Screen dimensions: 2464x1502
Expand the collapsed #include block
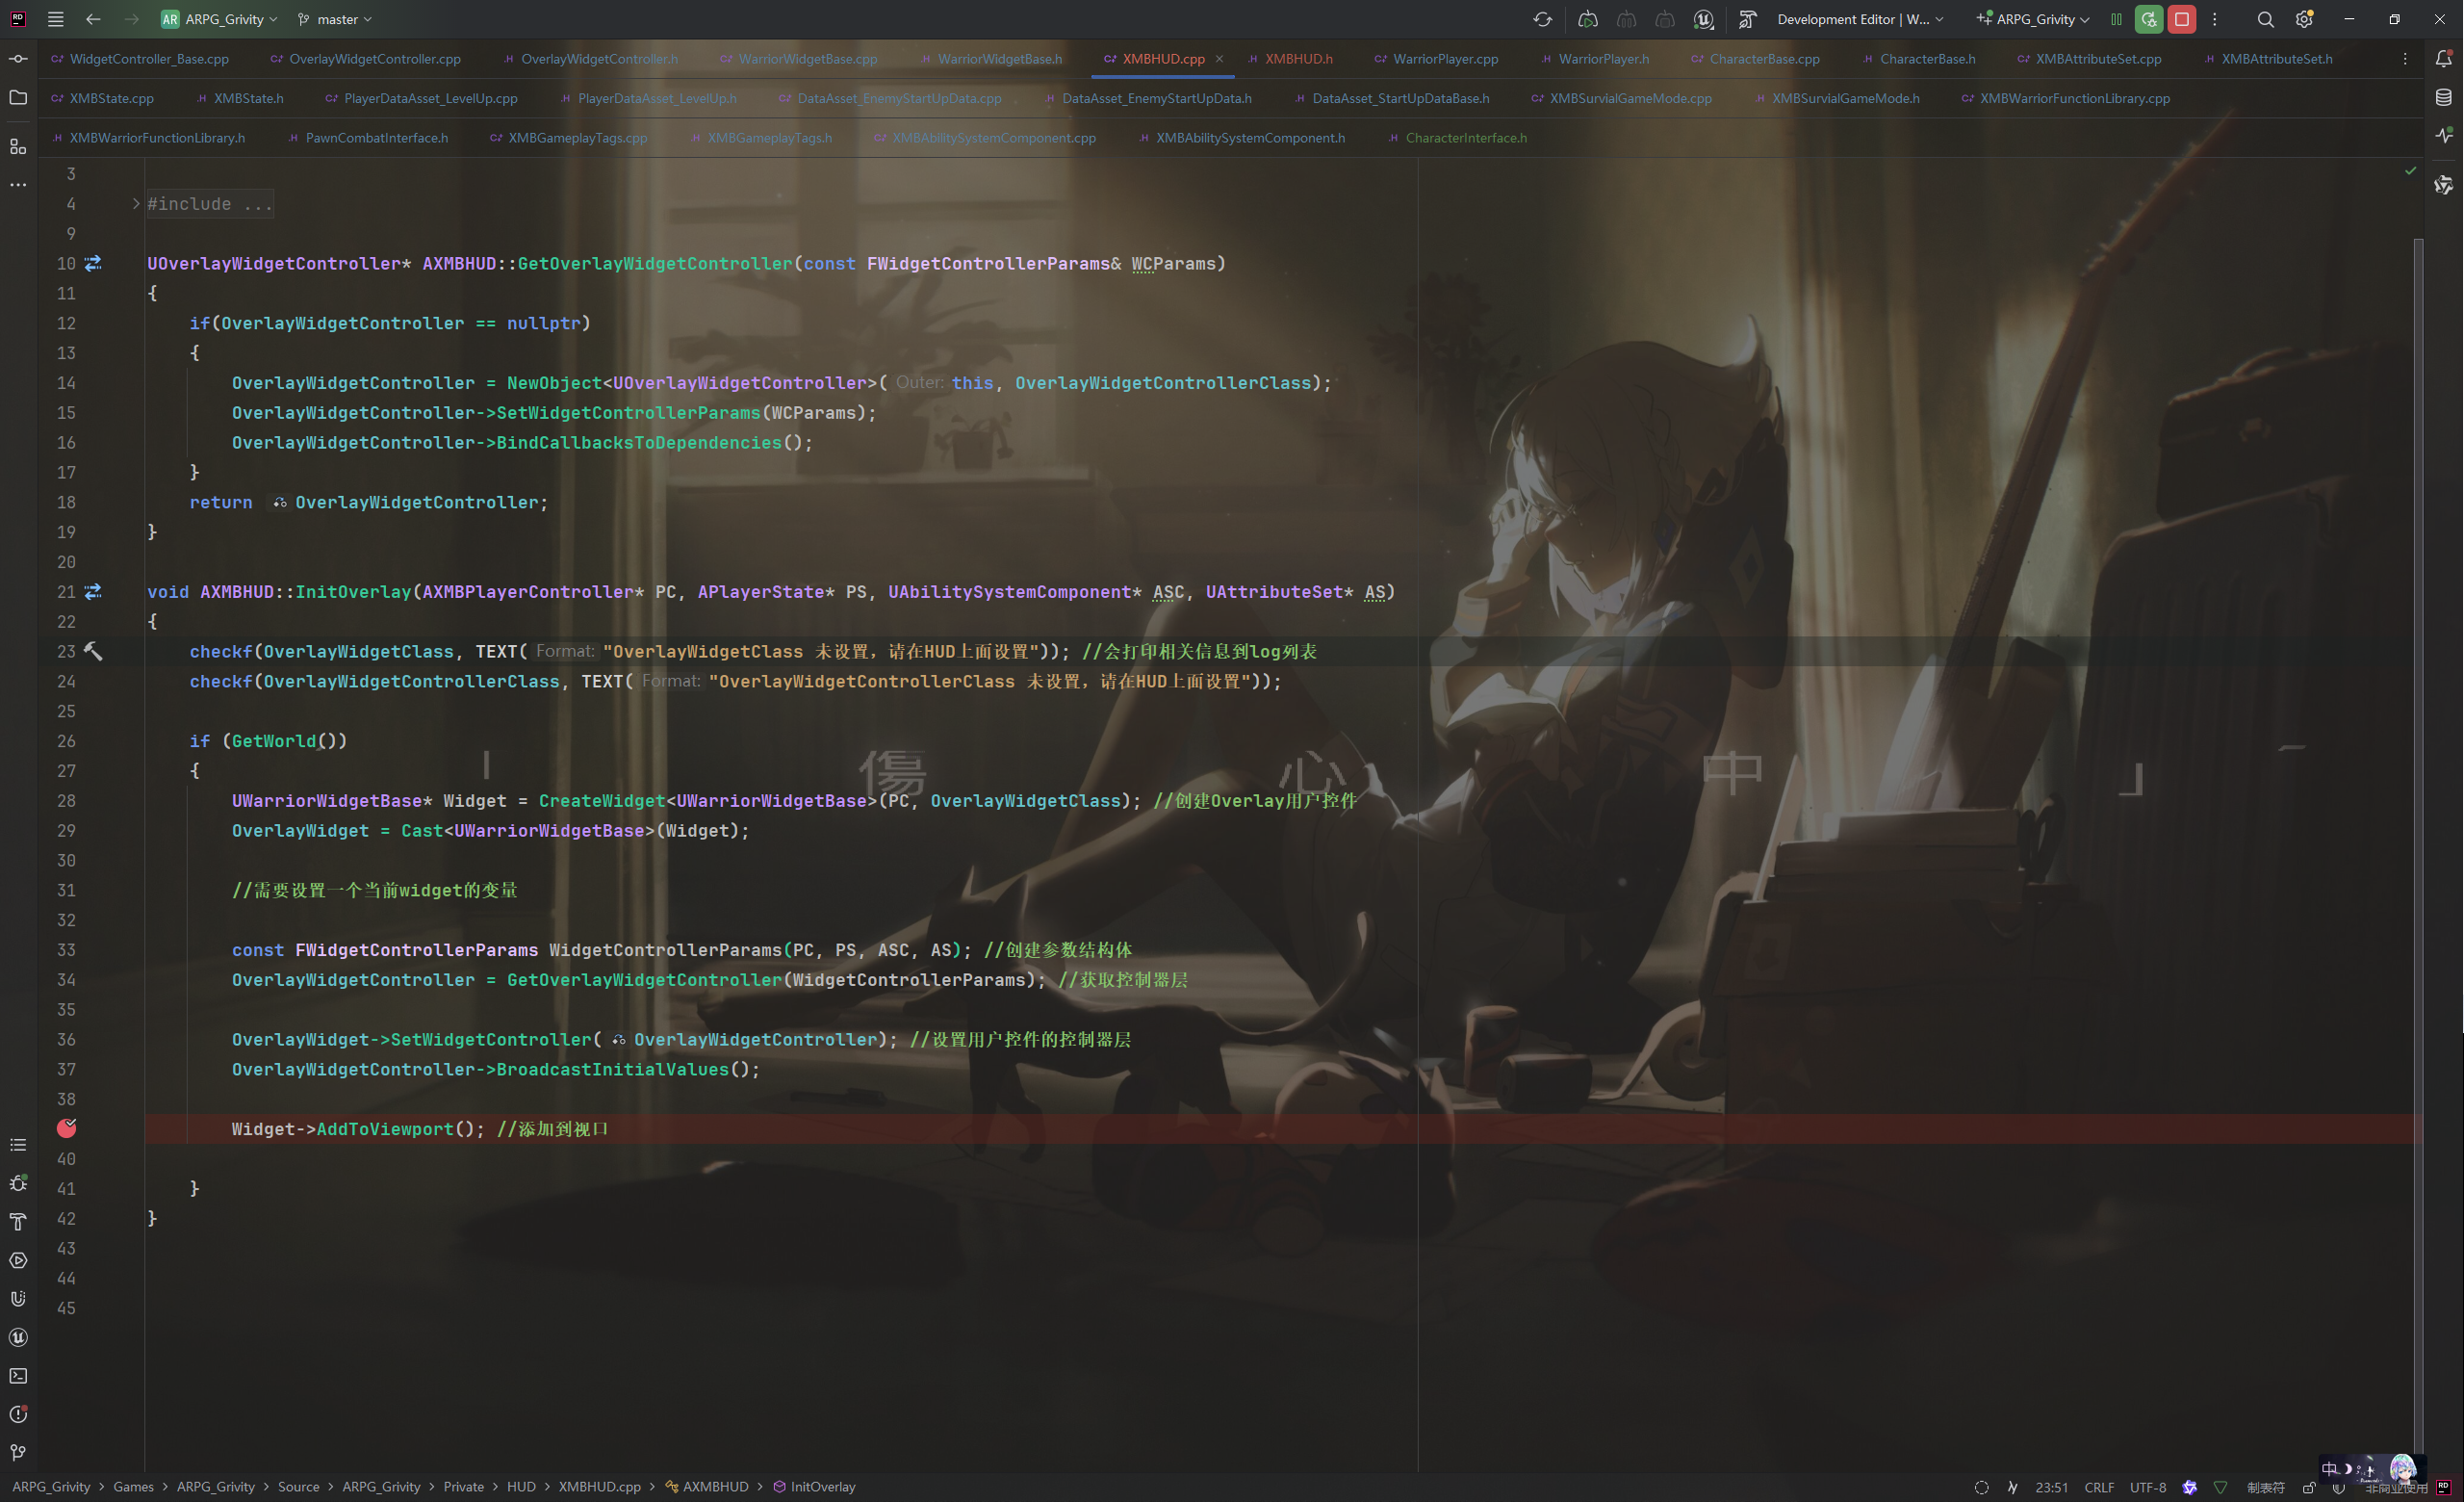coord(136,203)
